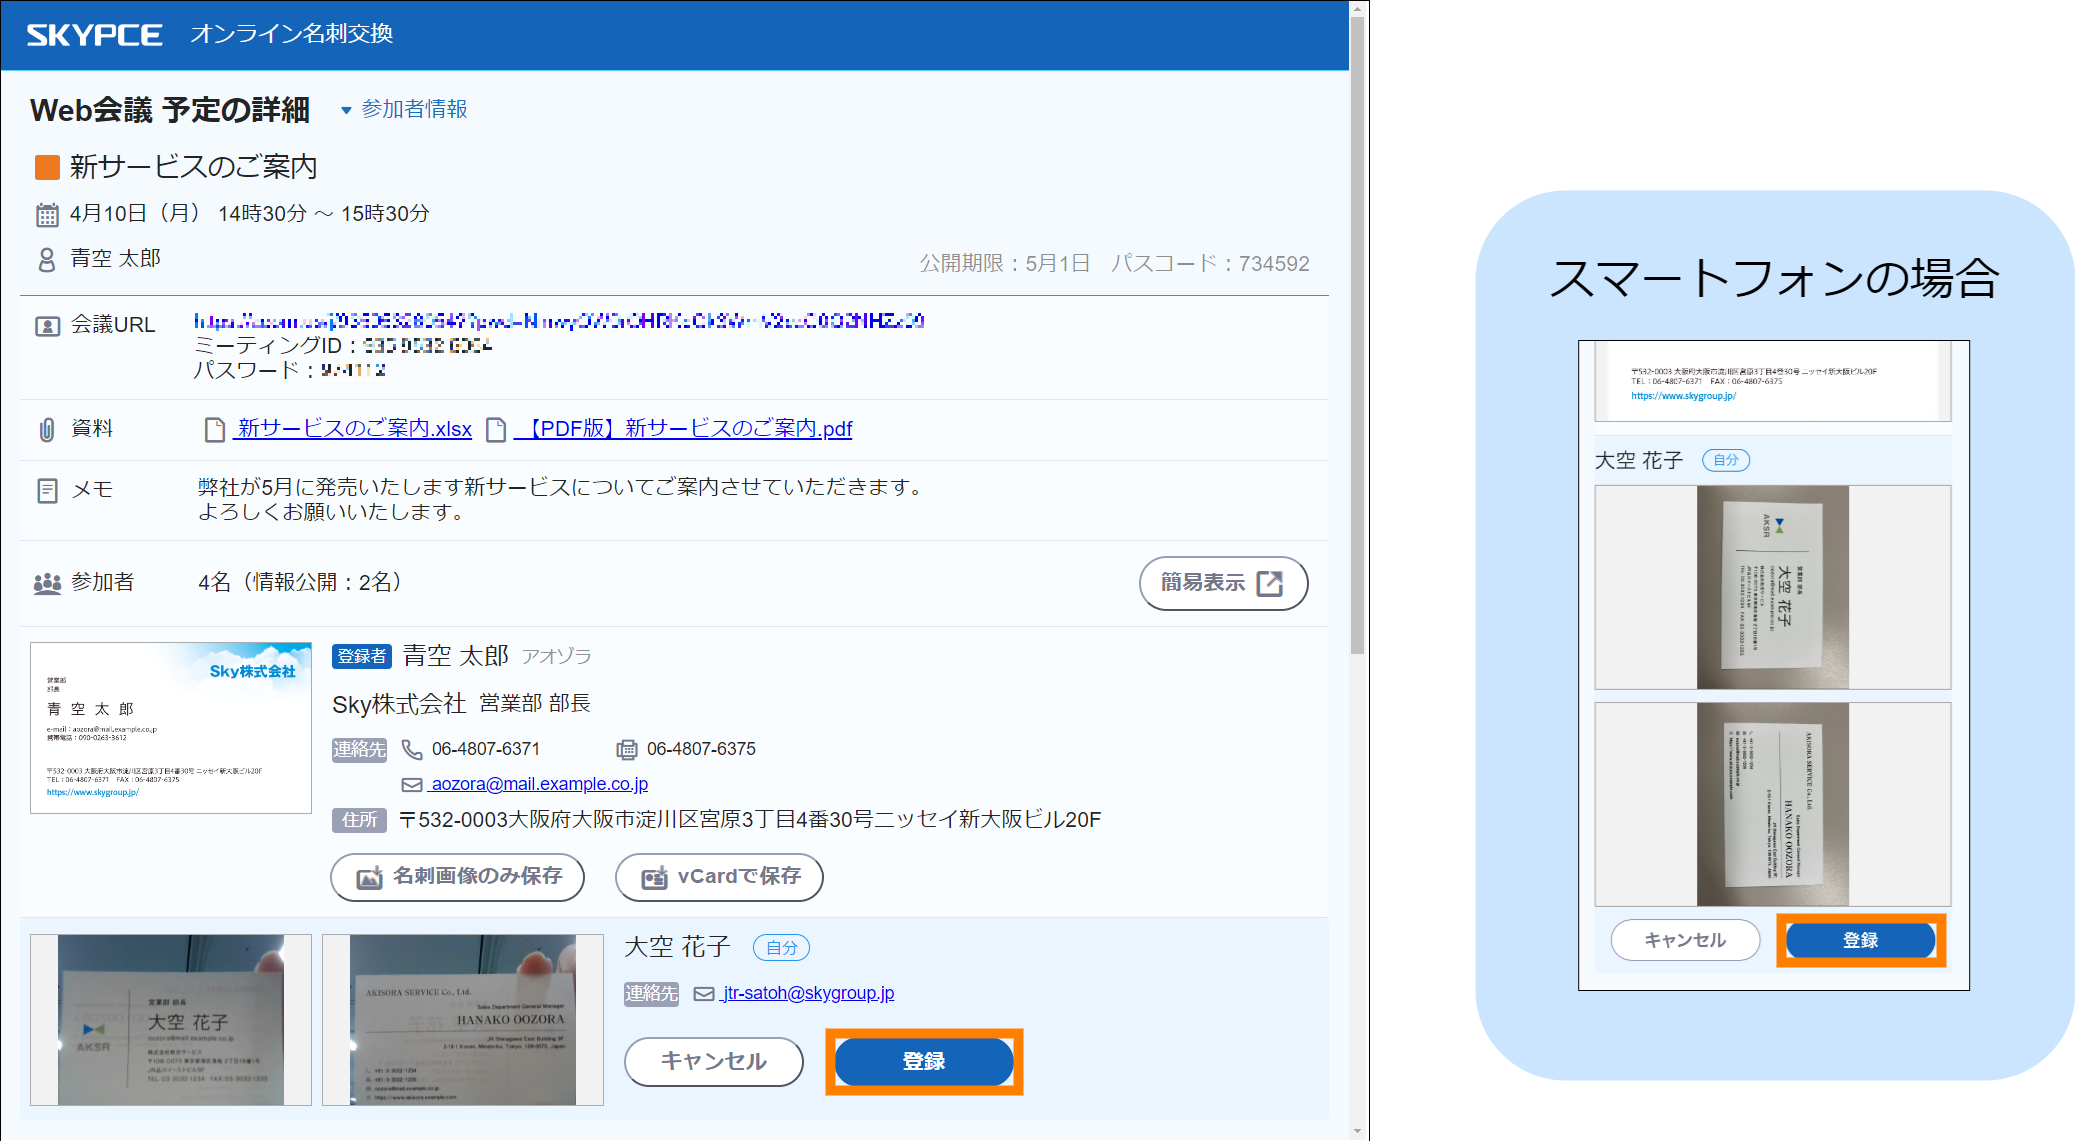2075x1141 pixels.
Task: Click the メモ note icon
Action: pos(47,490)
